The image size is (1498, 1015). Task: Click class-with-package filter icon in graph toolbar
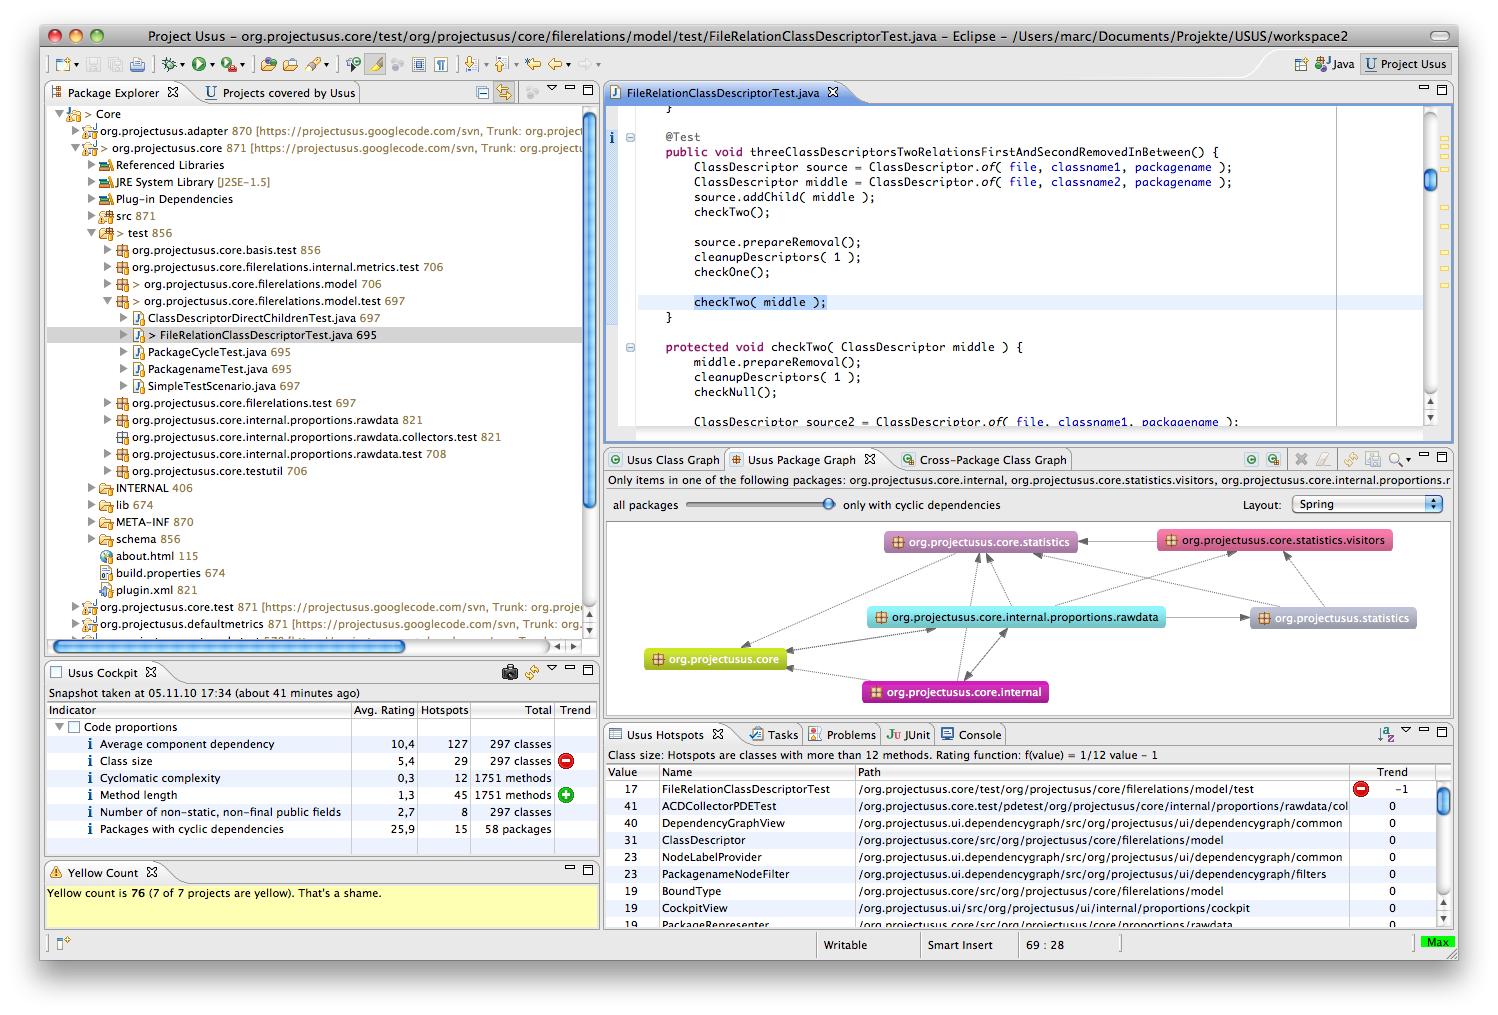click(1273, 459)
